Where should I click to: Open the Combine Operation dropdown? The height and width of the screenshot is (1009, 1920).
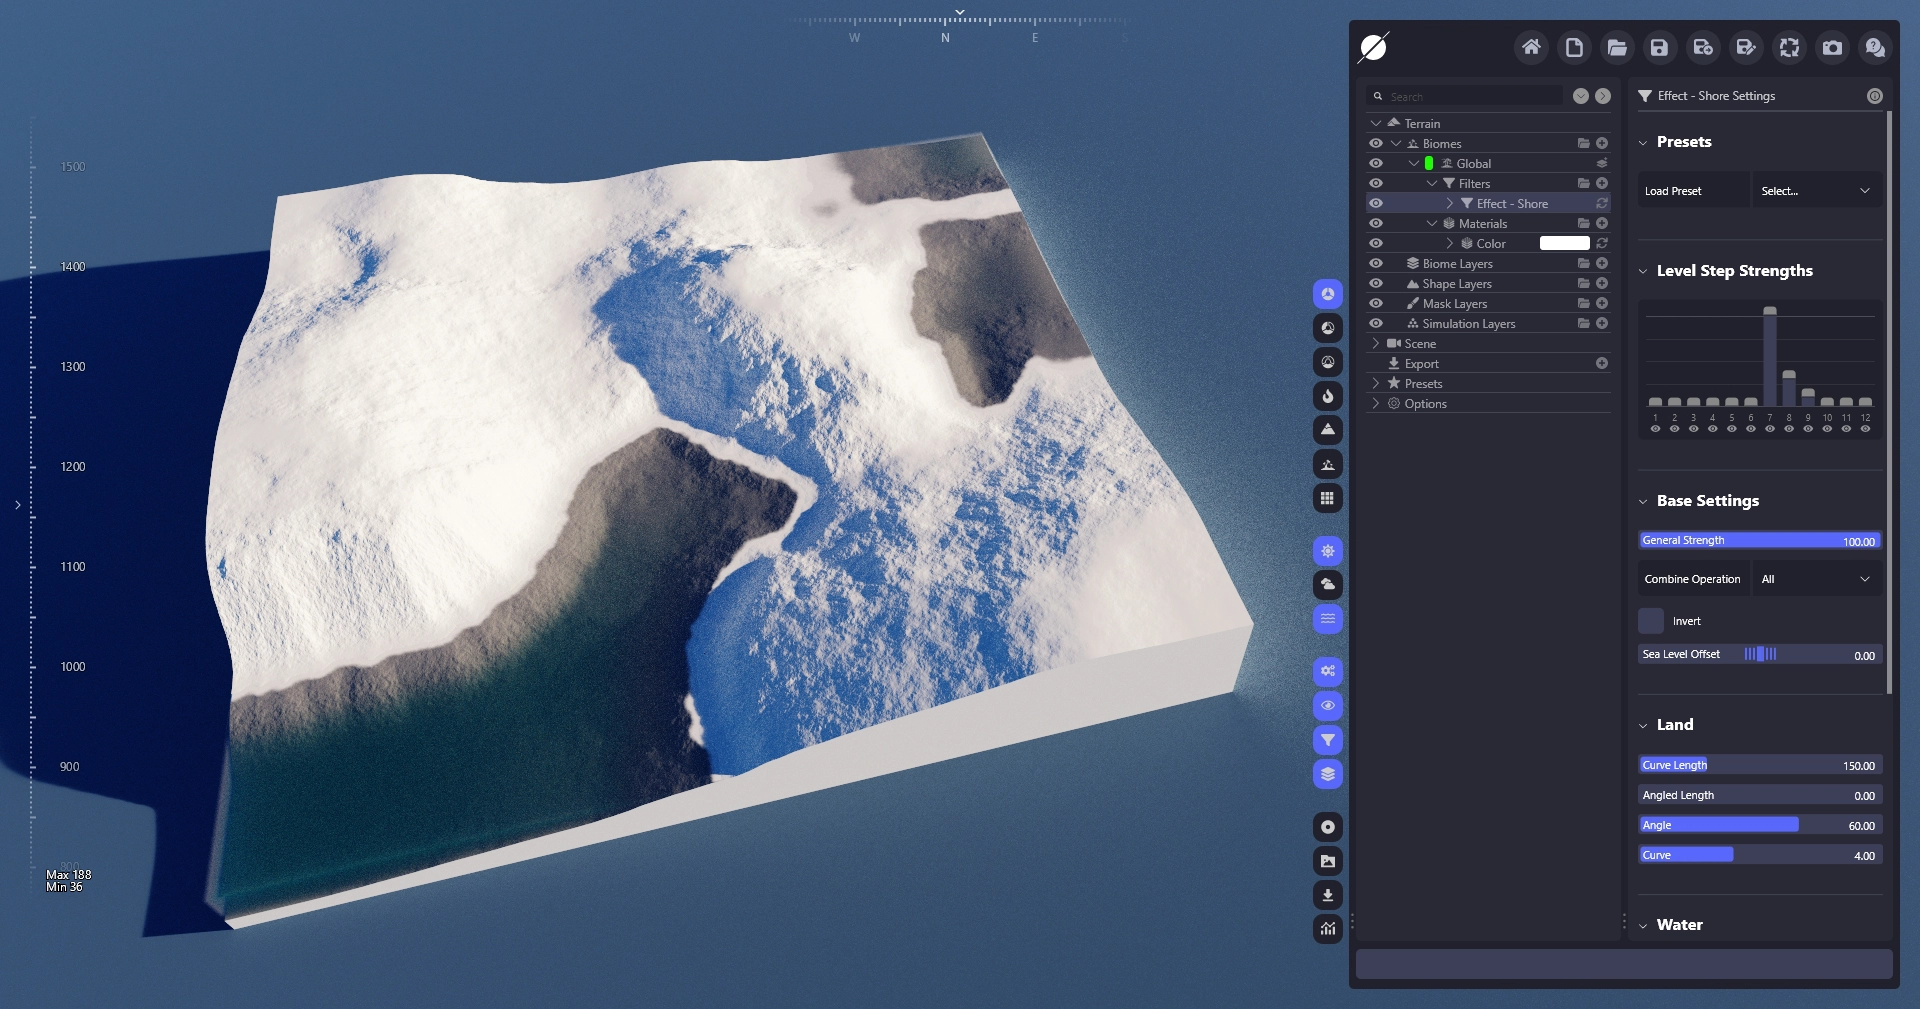1815,579
